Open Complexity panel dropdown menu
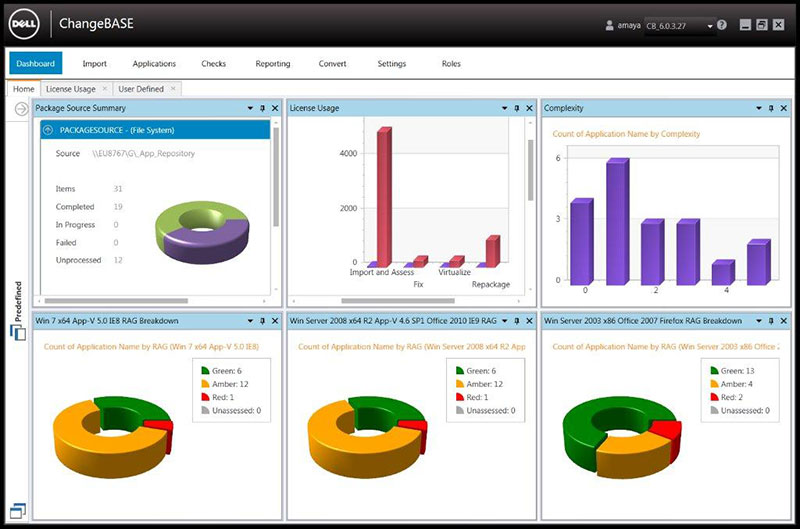Viewport: 800px width, 529px height. (759, 108)
